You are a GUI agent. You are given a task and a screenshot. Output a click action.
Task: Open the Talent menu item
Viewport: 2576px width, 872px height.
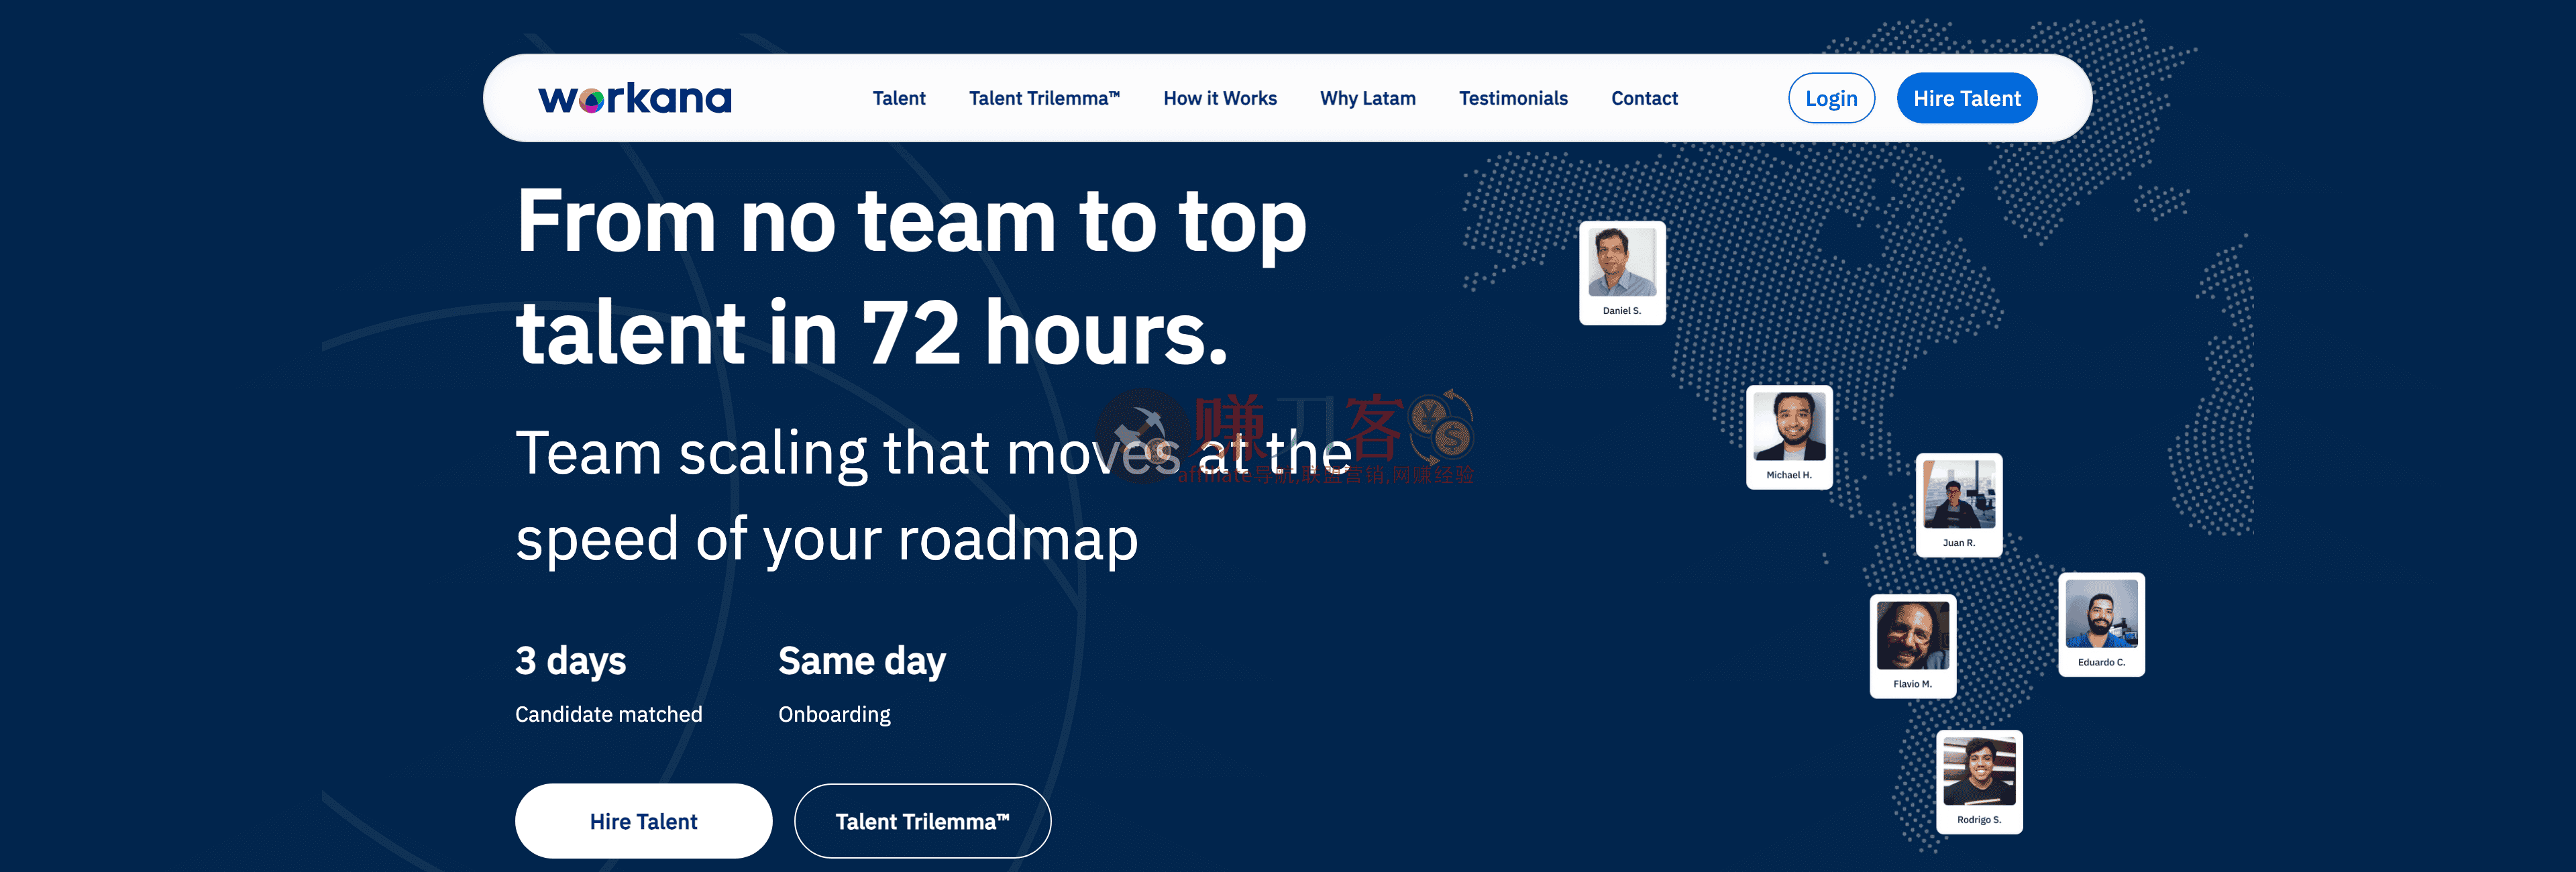click(898, 98)
